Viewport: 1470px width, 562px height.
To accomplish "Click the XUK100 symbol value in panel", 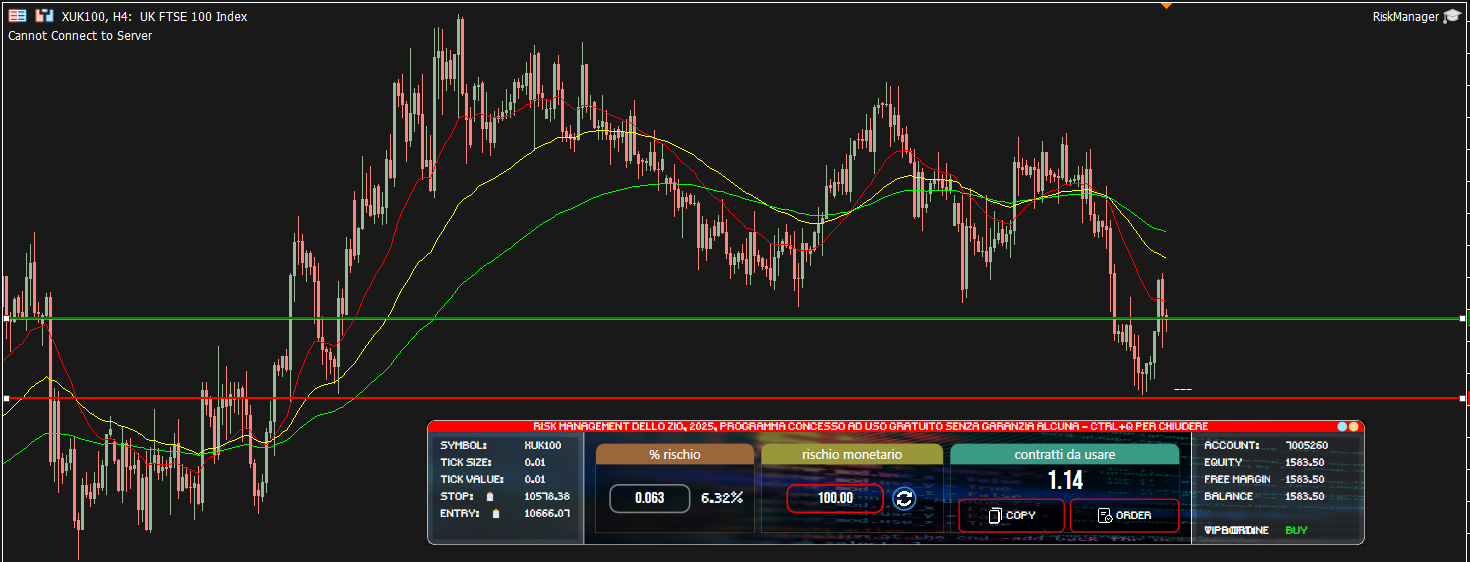I will [543, 445].
